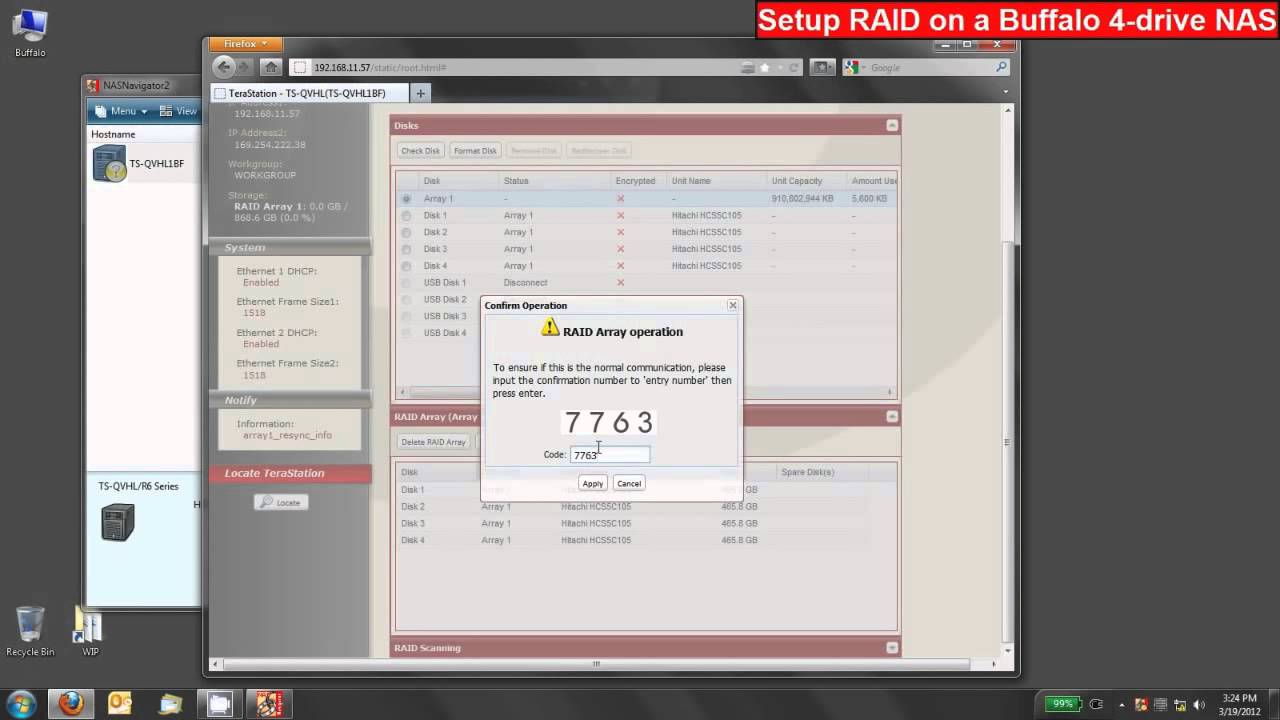
Task: Select the Disk 2 radio button in Disks
Action: point(406,232)
